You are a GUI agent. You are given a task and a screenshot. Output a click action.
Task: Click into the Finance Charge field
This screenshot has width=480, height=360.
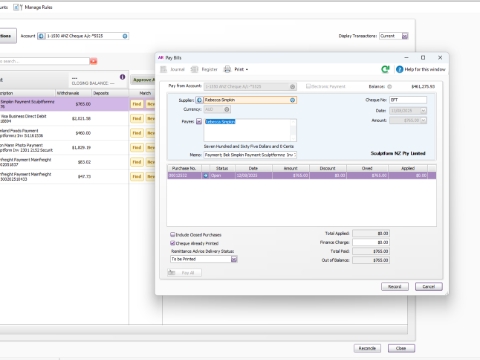click(371, 242)
